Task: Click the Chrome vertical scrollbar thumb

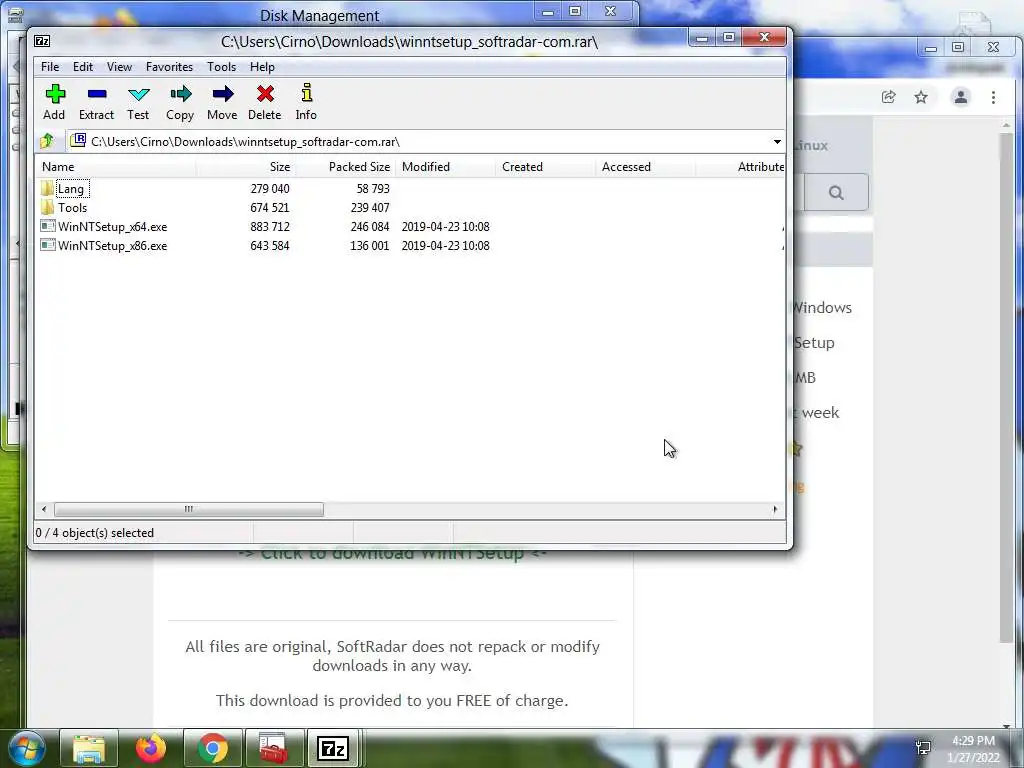Action: coord(1006,387)
